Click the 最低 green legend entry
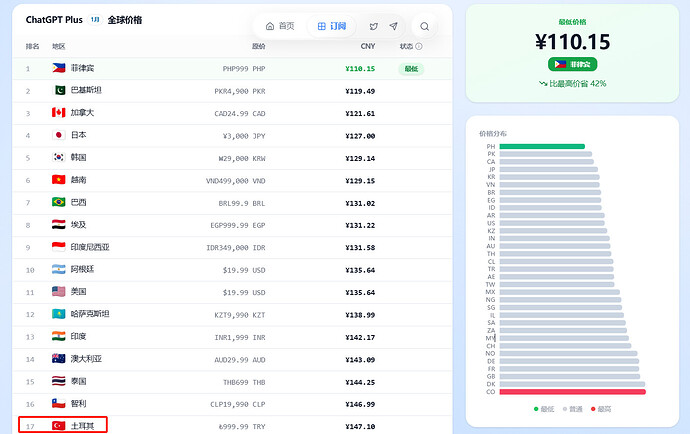The height and width of the screenshot is (434, 690). click(544, 409)
